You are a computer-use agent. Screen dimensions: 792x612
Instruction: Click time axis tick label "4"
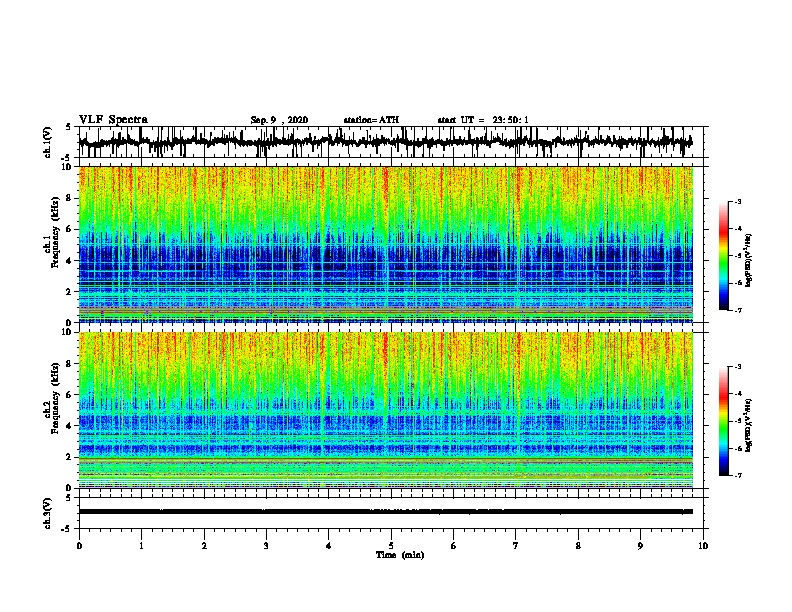coord(329,546)
